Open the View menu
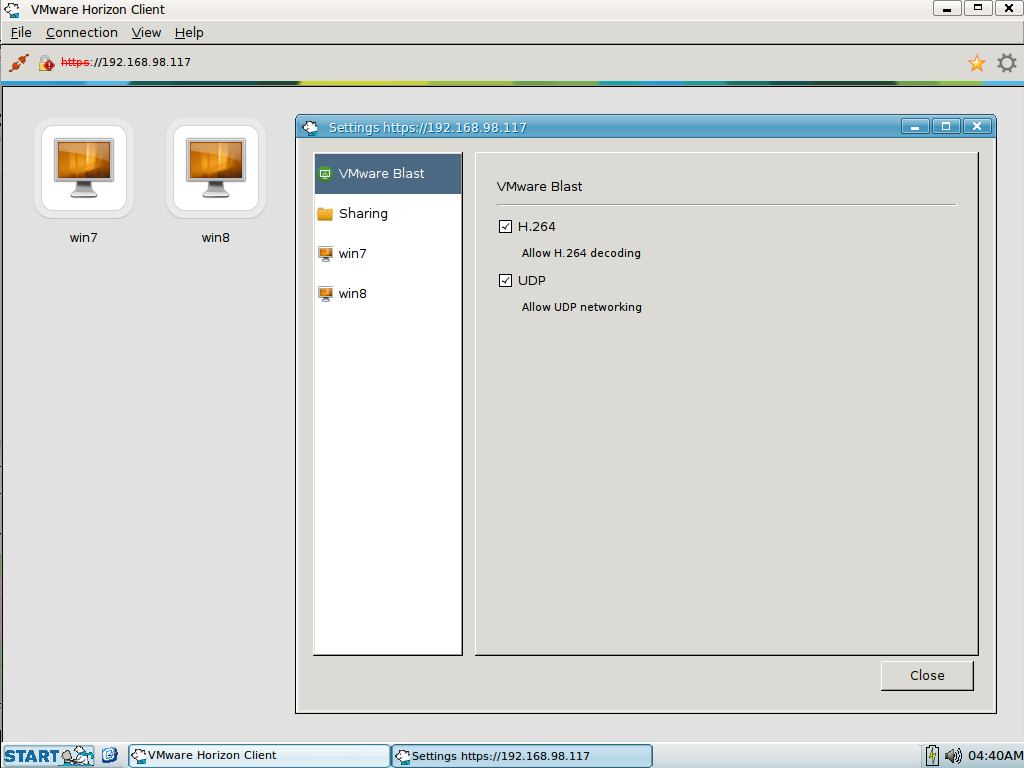The width and height of the screenshot is (1024, 768). pyautogui.click(x=146, y=32)
